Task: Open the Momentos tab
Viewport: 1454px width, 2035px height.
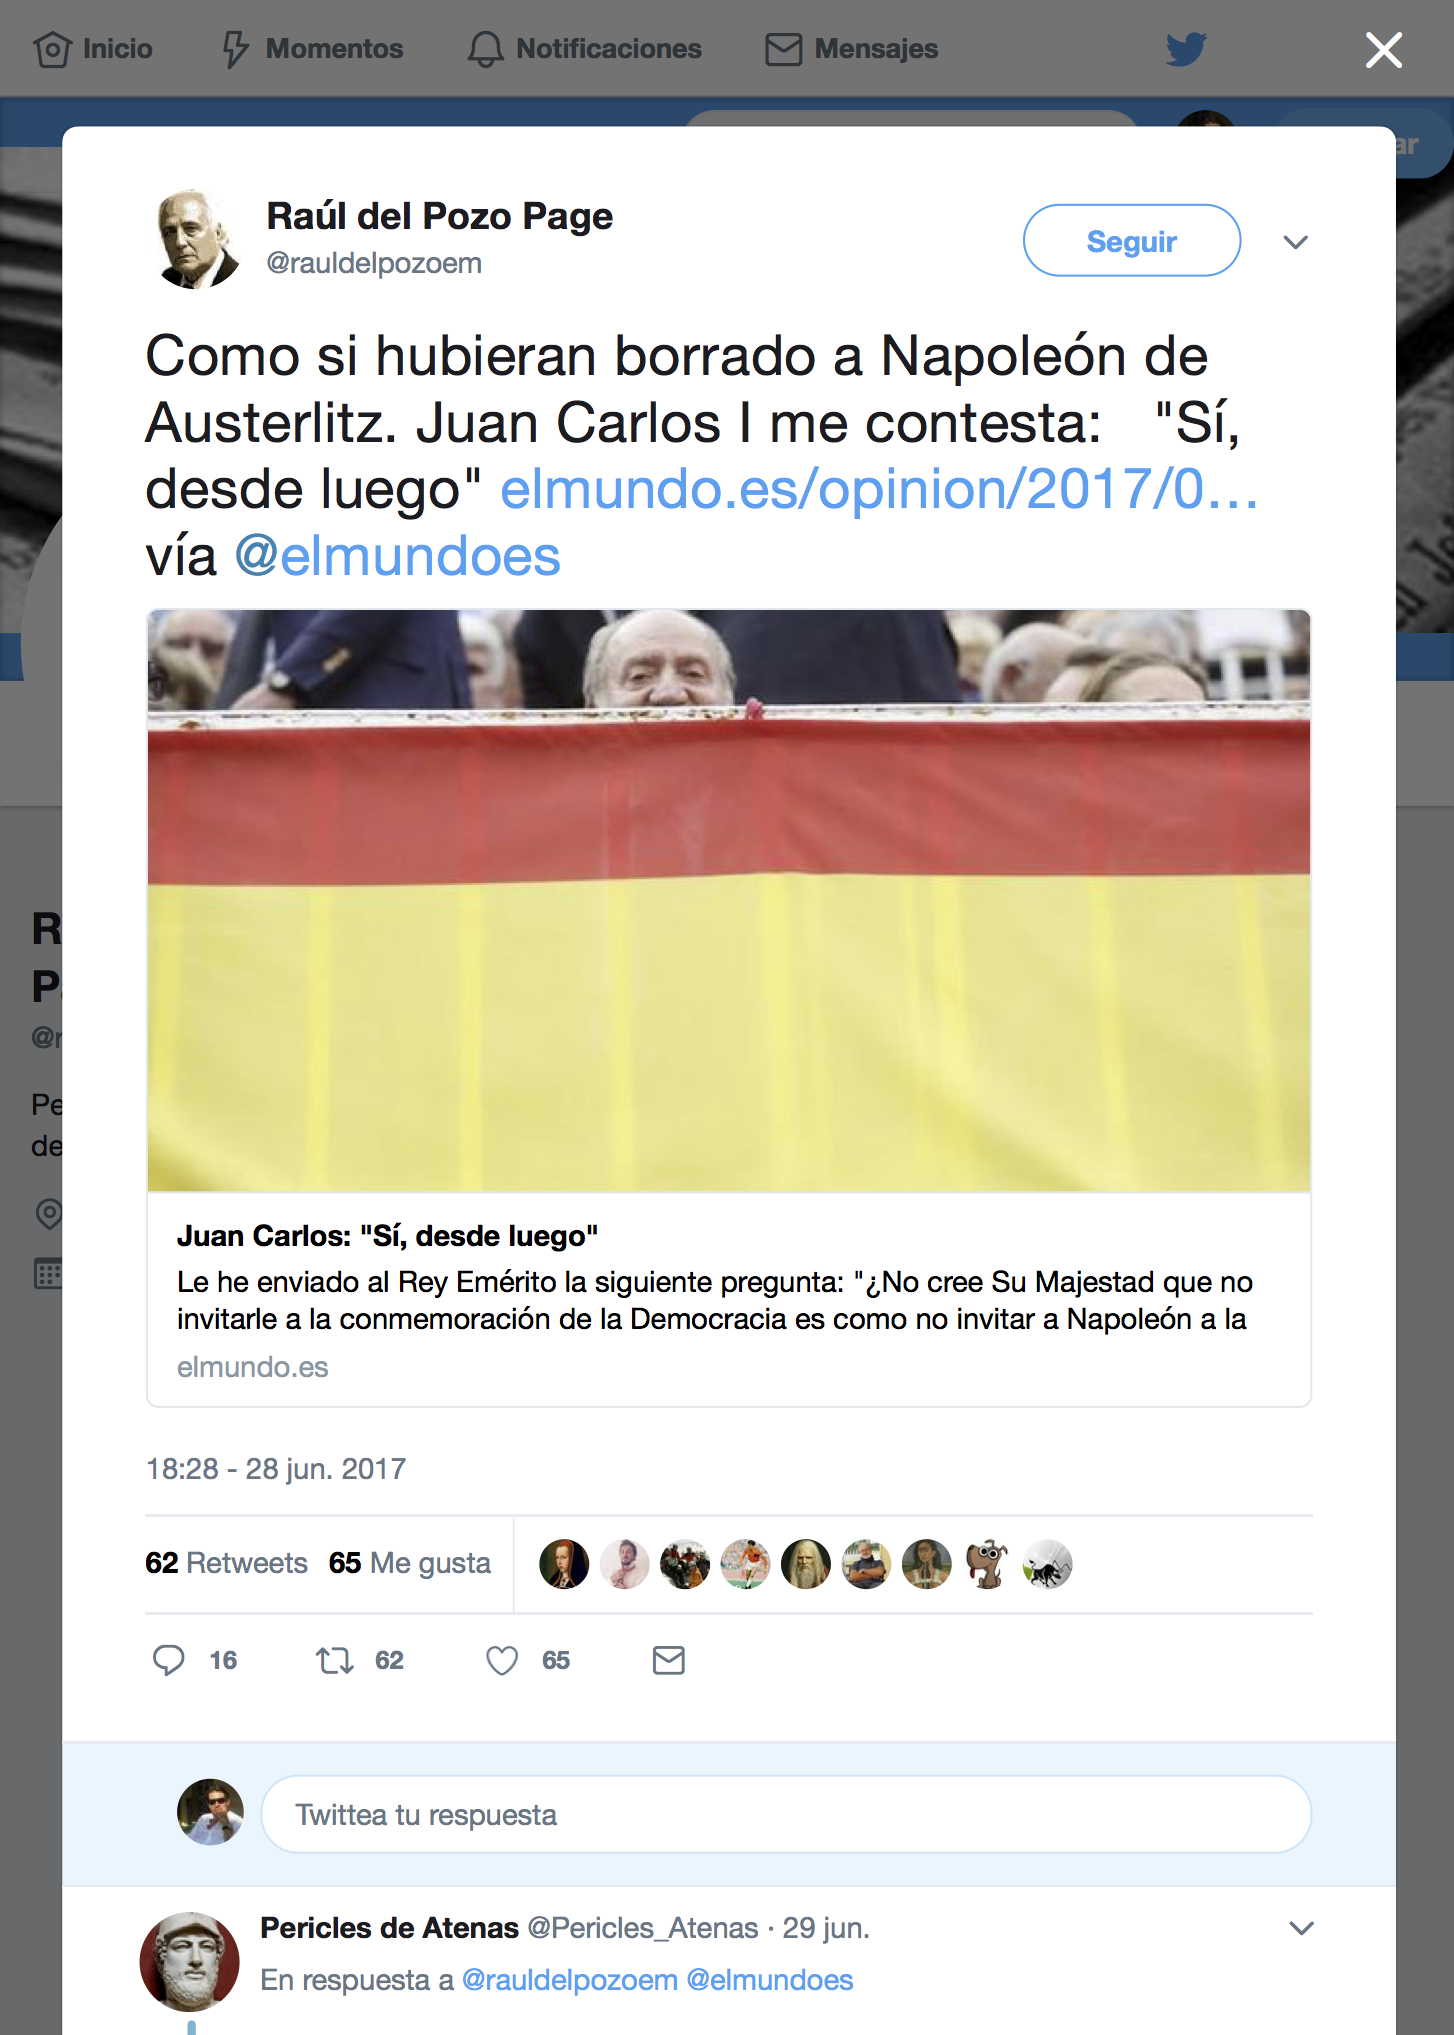Action: pyautogui.click(x=312, y=48)
